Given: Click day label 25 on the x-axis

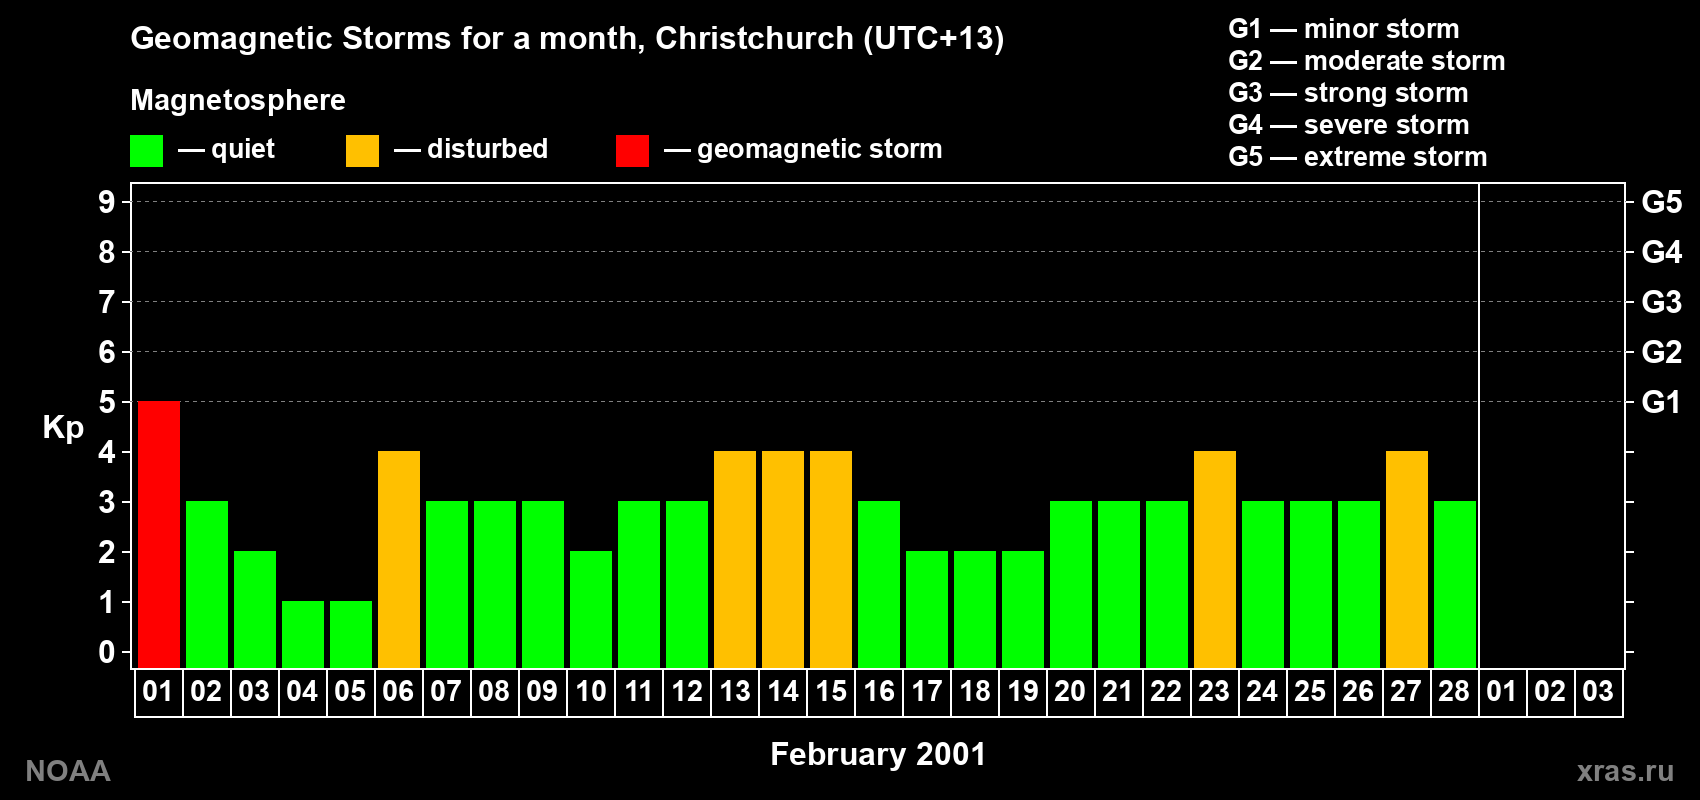Looking at the screenshot, I should click(1310, 691).
